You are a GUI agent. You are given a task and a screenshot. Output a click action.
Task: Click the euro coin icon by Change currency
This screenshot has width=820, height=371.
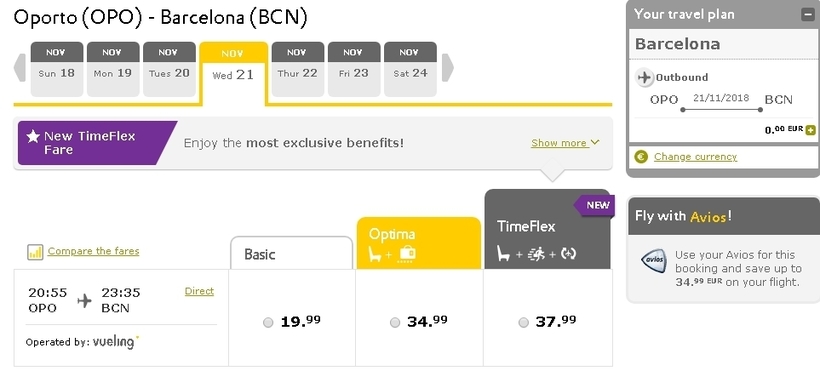(641, 156)
